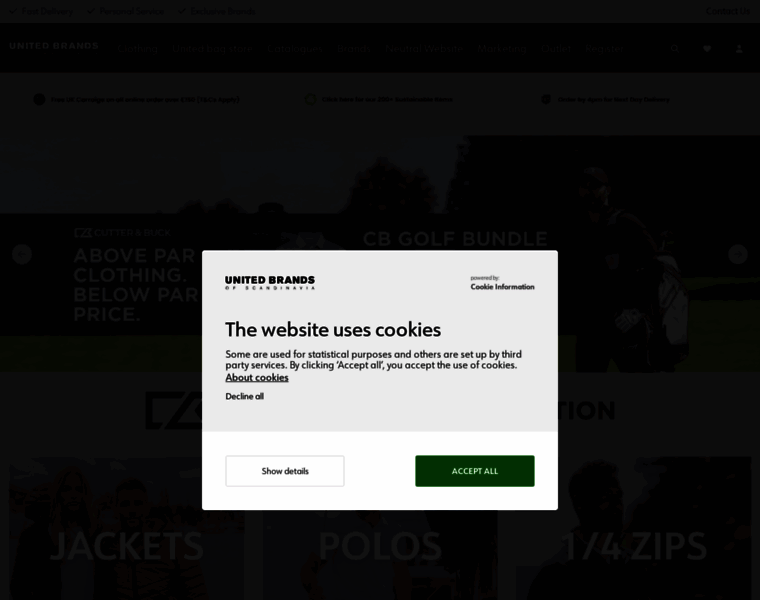Open the 1/4 Zips category tile

coord(633,528)
